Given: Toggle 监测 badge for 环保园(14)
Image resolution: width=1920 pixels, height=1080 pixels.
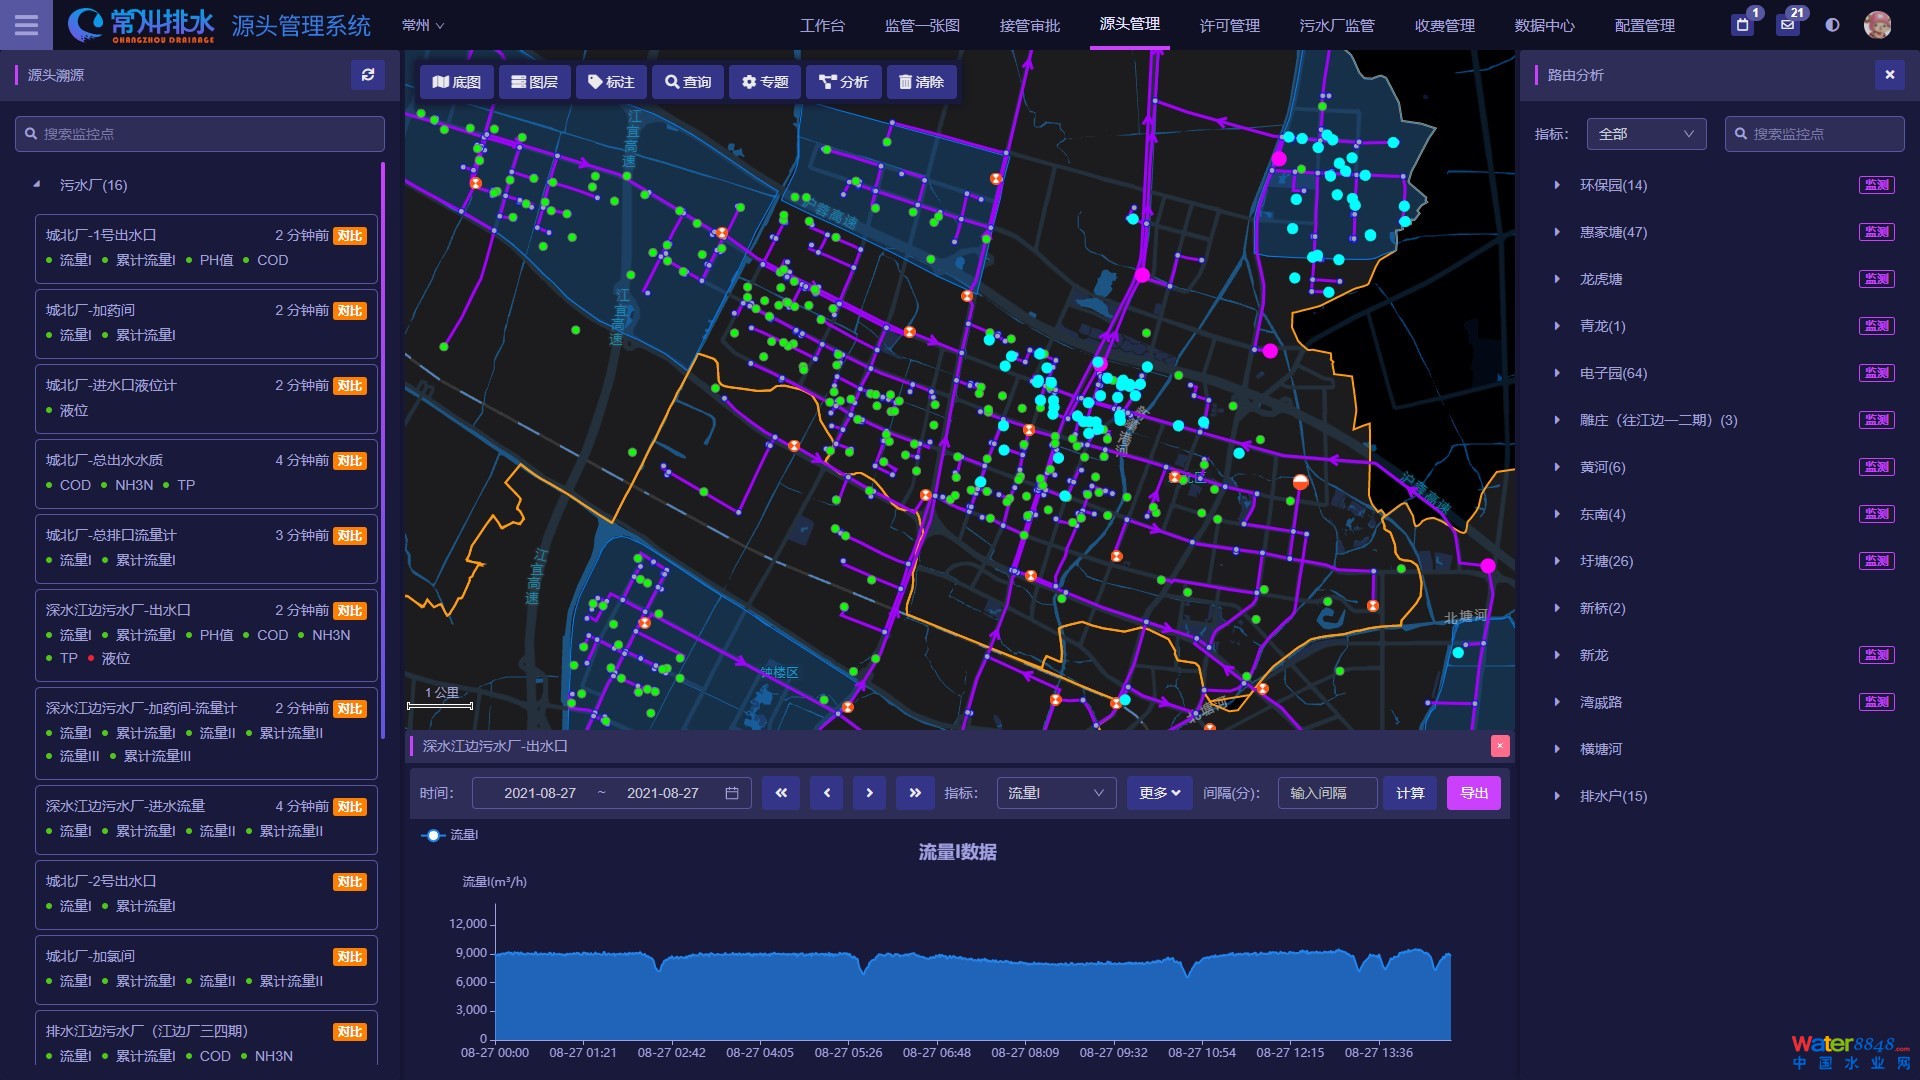Looking at the screenshot, I should tap(1876, 185).
